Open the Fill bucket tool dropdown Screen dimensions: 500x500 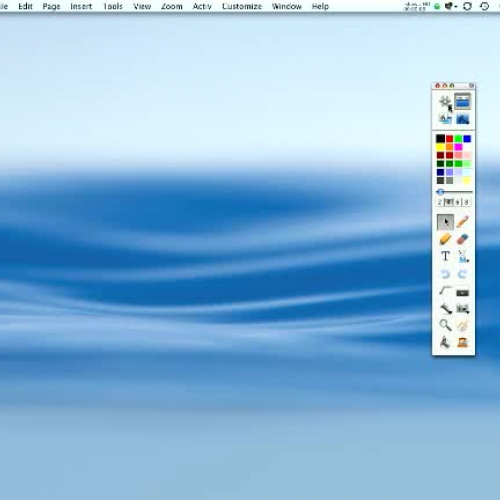coord(463,256)
